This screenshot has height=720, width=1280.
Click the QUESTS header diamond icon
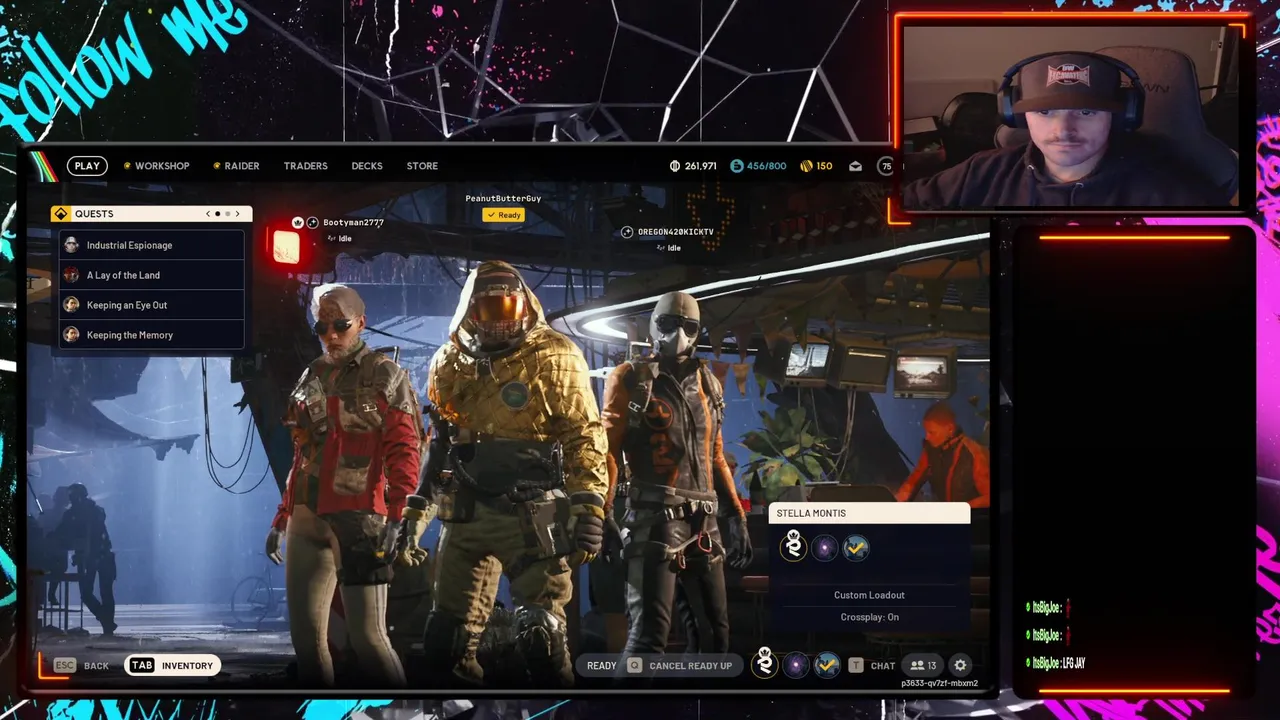coord(61,214)
